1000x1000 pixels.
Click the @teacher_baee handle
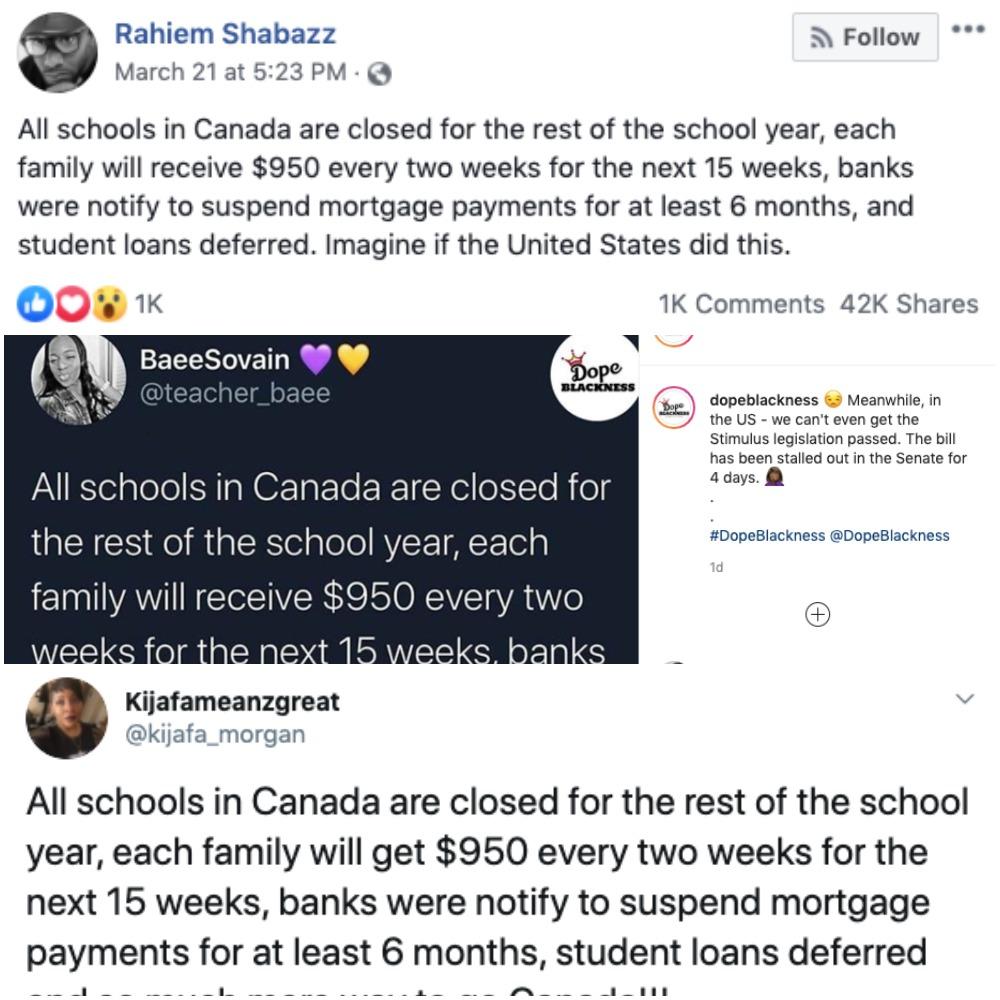pos(235,393)
